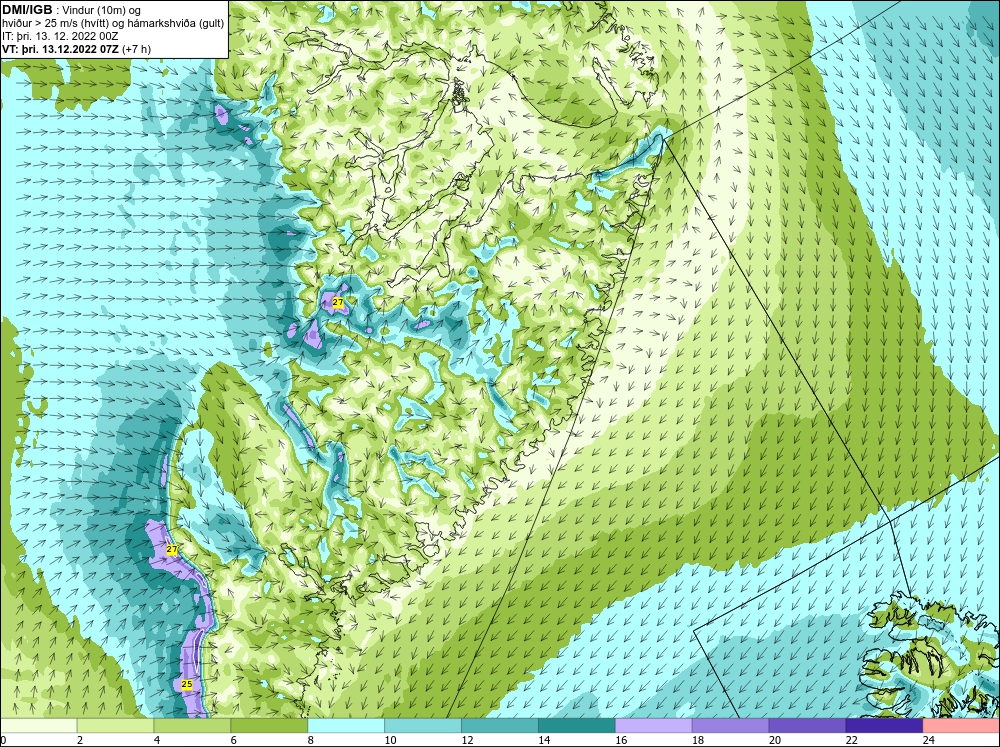Image resolution: width=1000 pixels, height=747 pixels.
Task: Click the "DMI/IGB" title text
Action: pyautogui.click(x=27, y=10)
